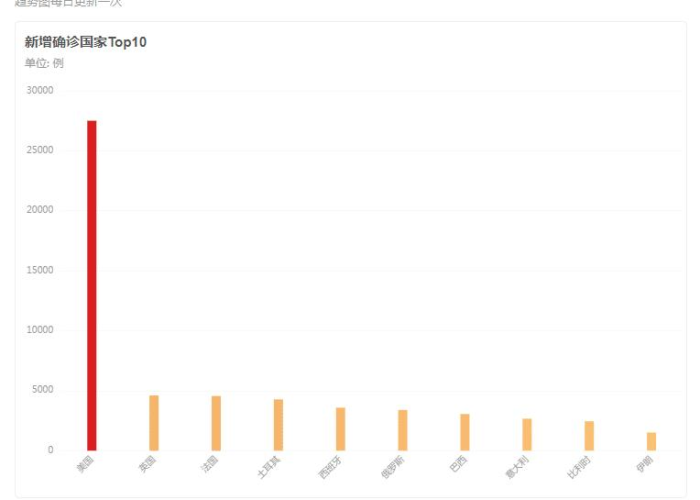Select the 俄罗斯 bar in chart
Viewport: 700px width, 500px height.
[403, 430]
